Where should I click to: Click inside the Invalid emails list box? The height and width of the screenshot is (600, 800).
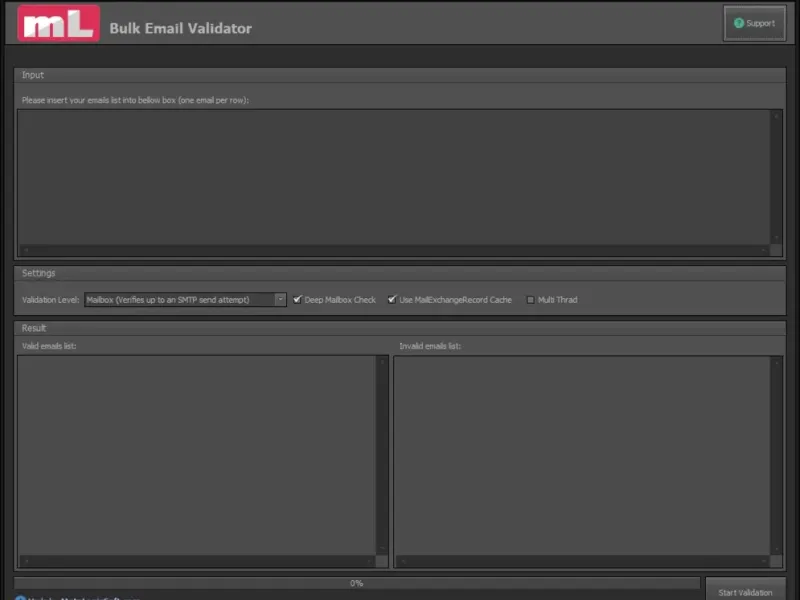[582, 456]
